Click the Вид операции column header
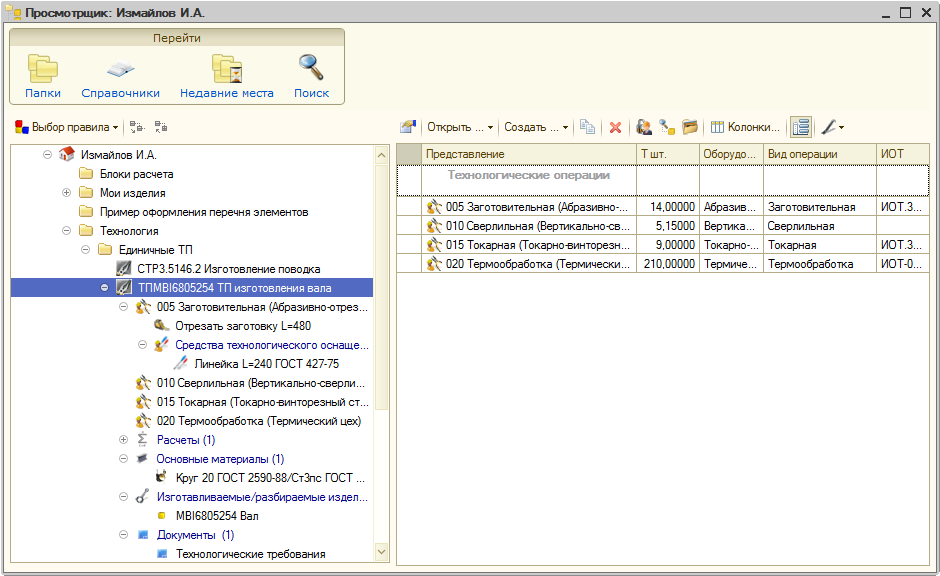Image resolution: width=940 pixels, height=576 pixels. 802,154
